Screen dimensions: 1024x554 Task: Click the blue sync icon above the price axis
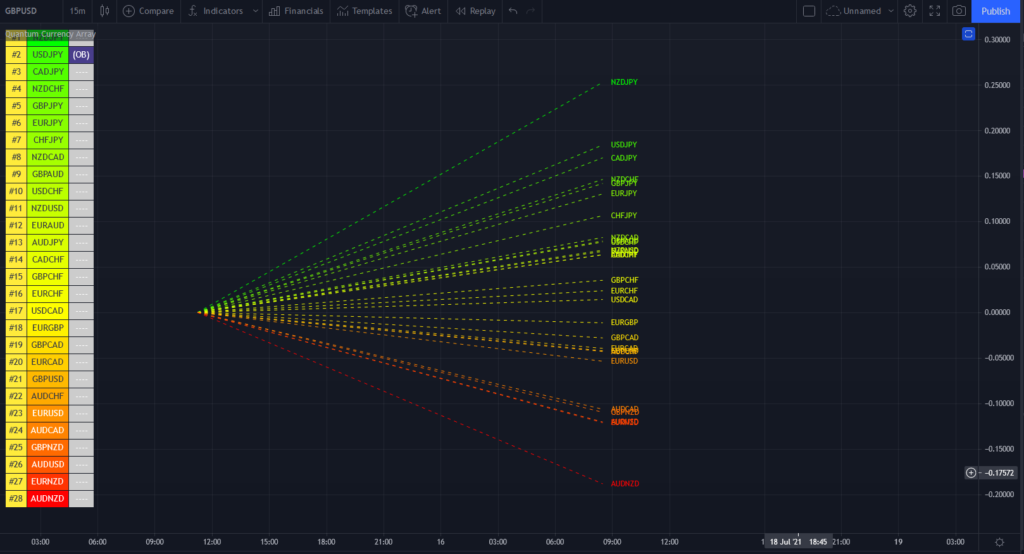tap(968, 34)
